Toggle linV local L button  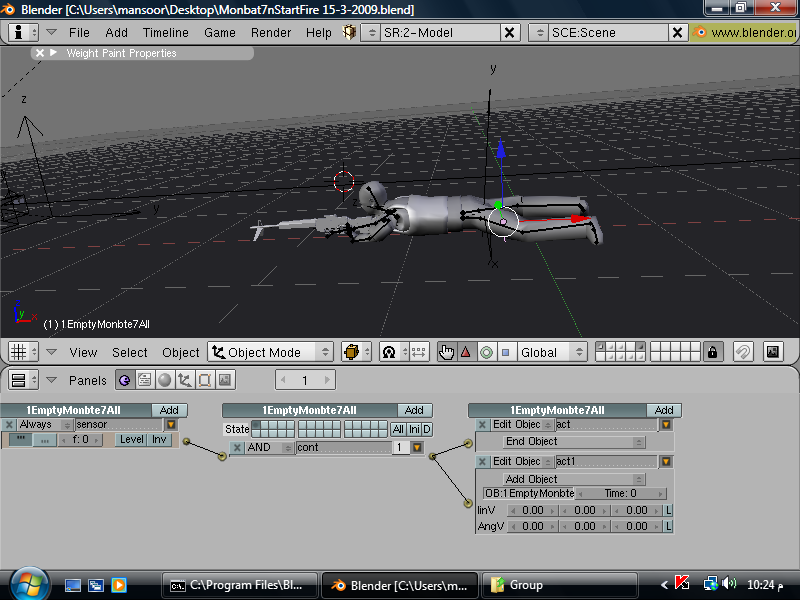tap(668, 510)
